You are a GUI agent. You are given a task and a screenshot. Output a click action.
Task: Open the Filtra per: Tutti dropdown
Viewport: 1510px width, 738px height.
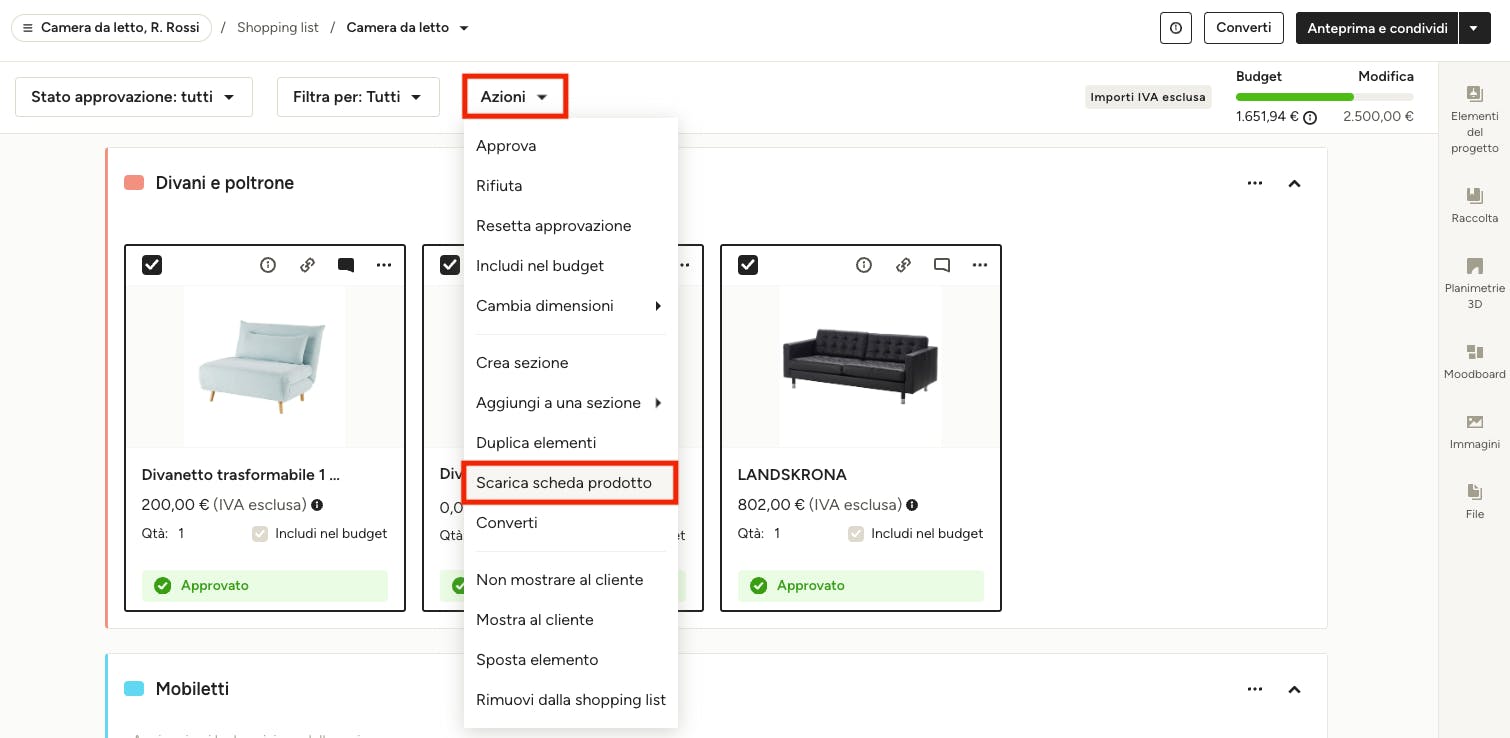(358, 97)
